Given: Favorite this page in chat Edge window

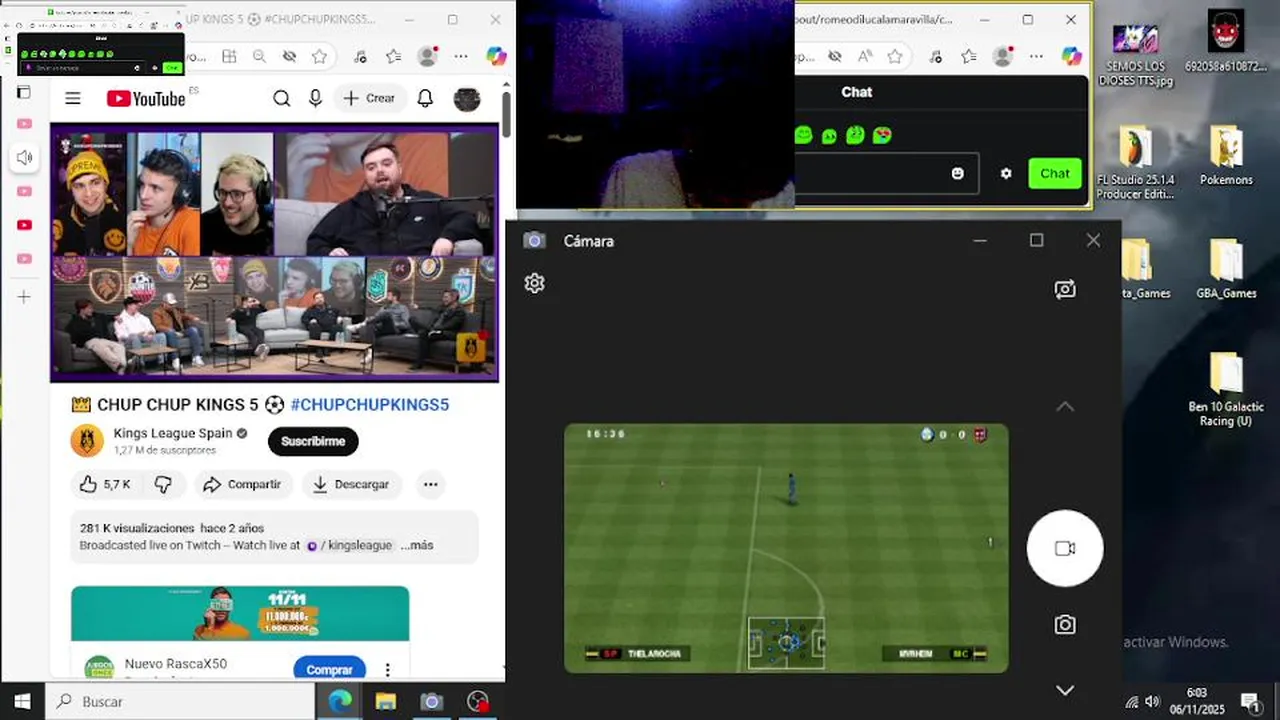Looking at the screenshot, I should click(895, 57).
